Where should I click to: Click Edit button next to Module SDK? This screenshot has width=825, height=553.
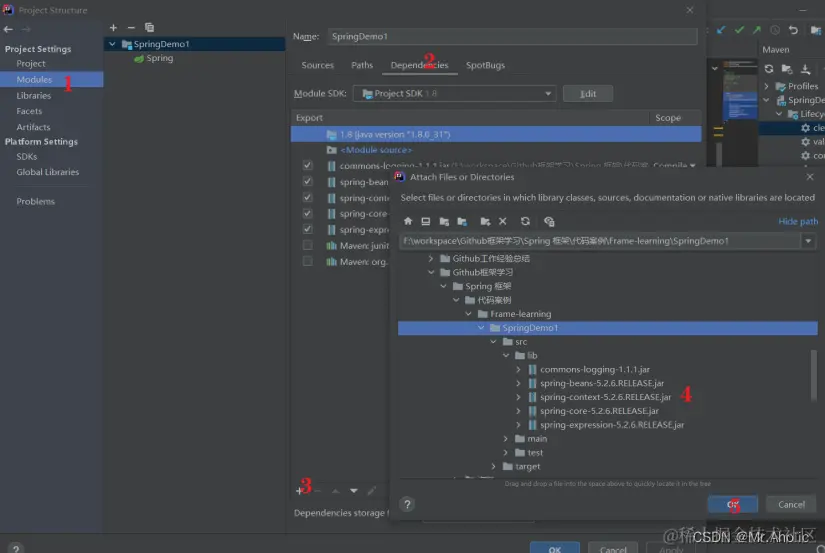(x=588, y=94)
